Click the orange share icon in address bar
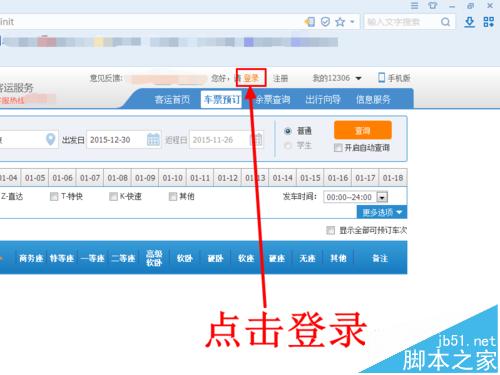The width and height of the screenshot is (500, 375). pyautogui.click(x=310, y=22)
